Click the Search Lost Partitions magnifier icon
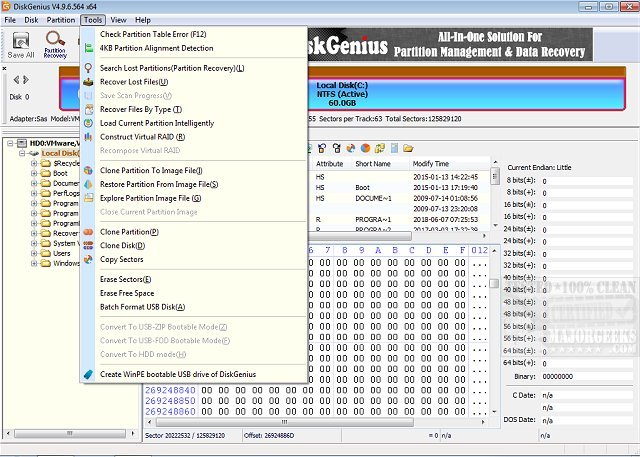Image resolution: width=640 pixels, height=457 pixels. [x=89, y=68]
